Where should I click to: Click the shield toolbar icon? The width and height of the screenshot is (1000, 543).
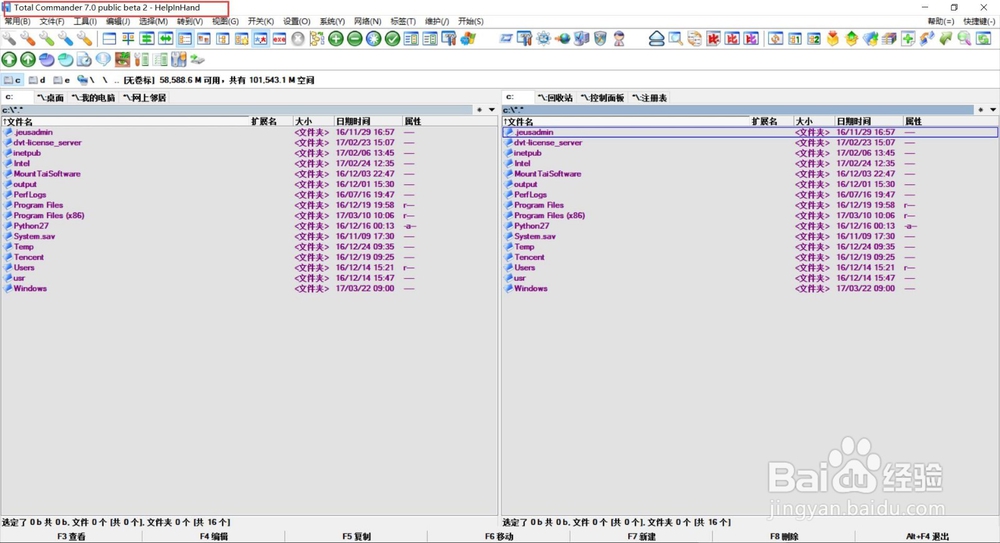[x=600, y=39]
